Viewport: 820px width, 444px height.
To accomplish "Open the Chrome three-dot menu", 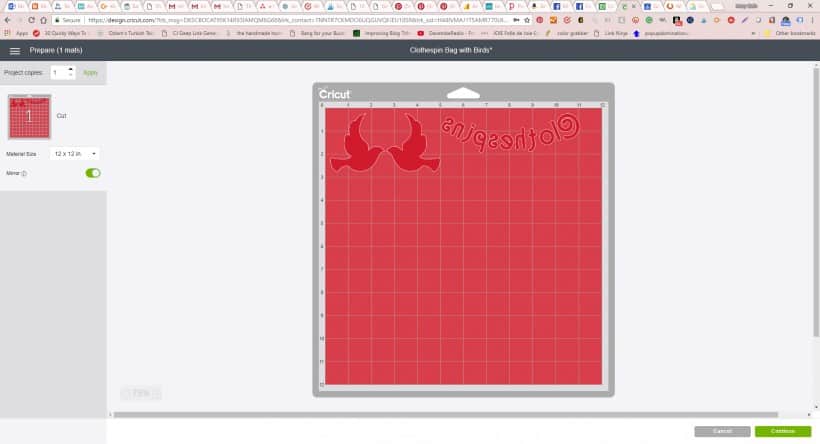I will click(x=813, y=20).
